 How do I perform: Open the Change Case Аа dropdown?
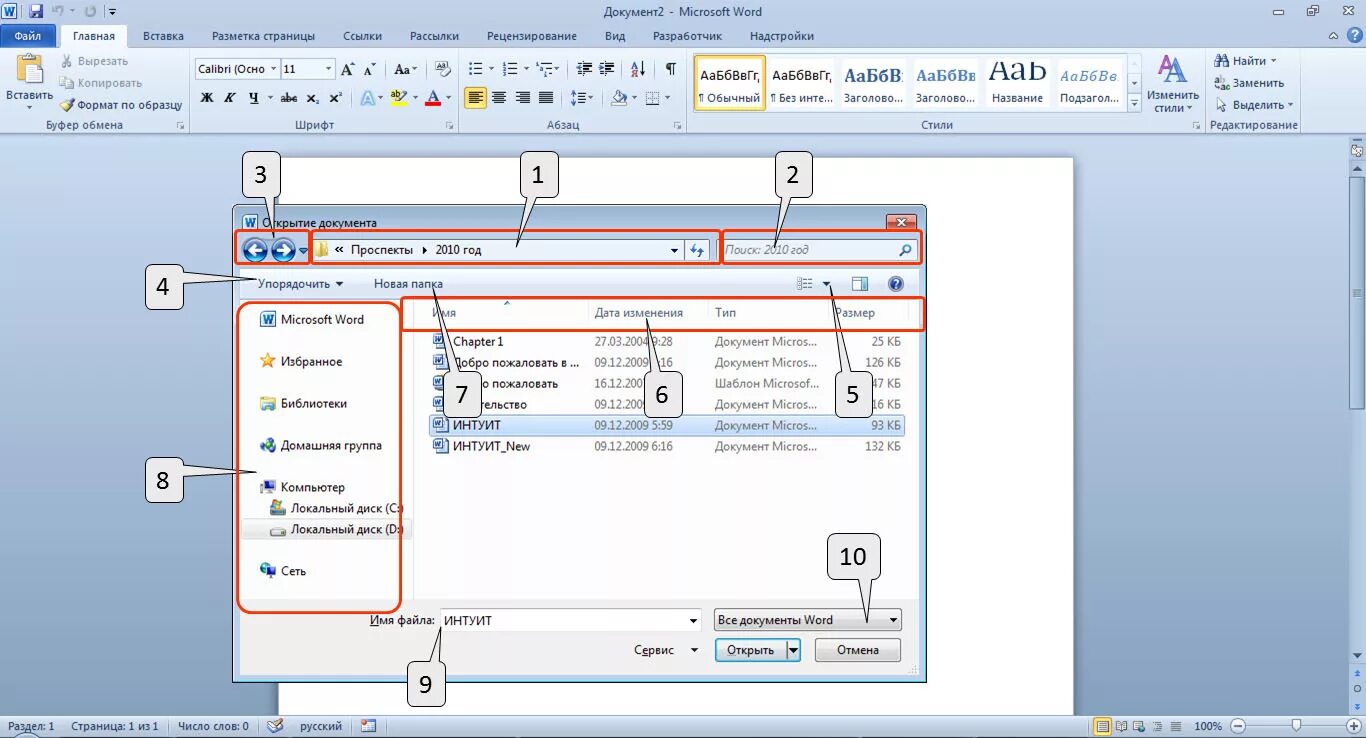(x=405, y=69)
